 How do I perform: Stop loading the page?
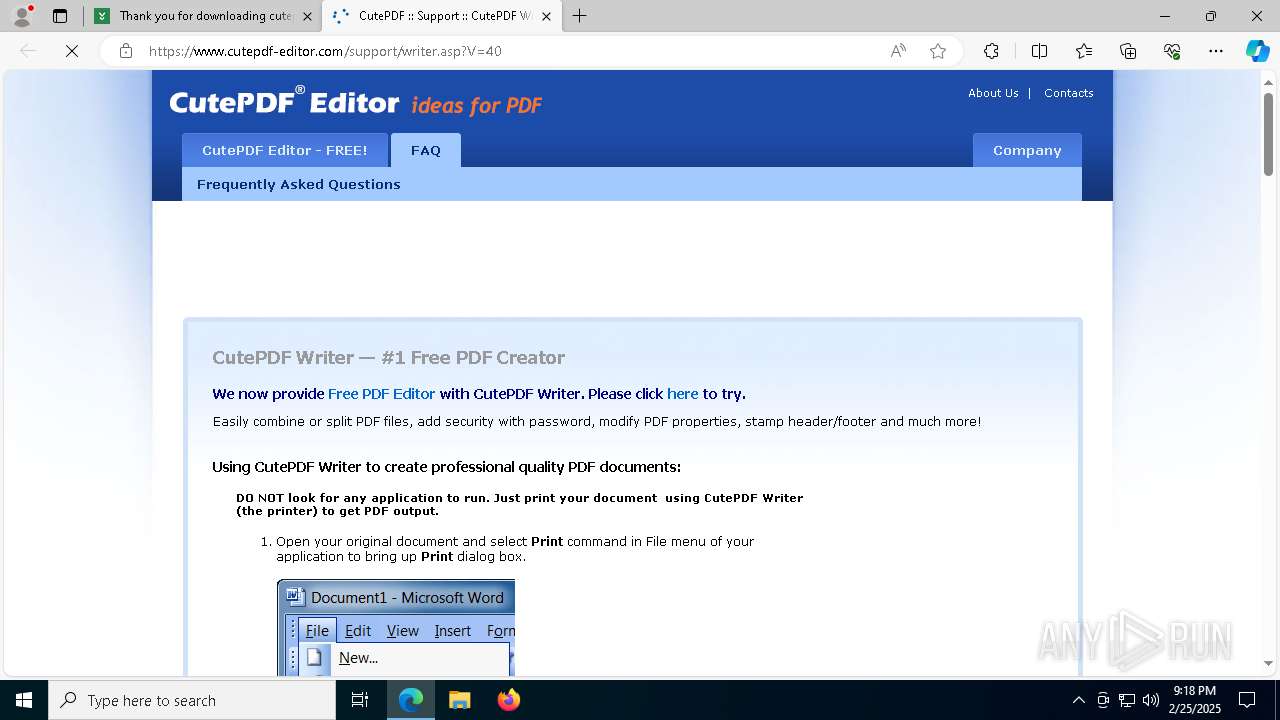(x=72, y=51)
